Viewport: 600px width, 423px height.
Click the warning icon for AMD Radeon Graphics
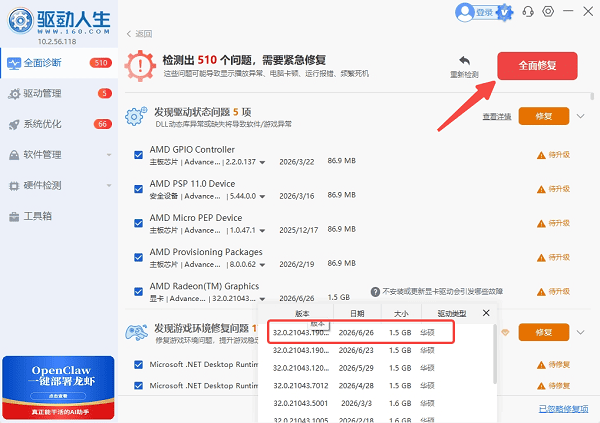541,292
